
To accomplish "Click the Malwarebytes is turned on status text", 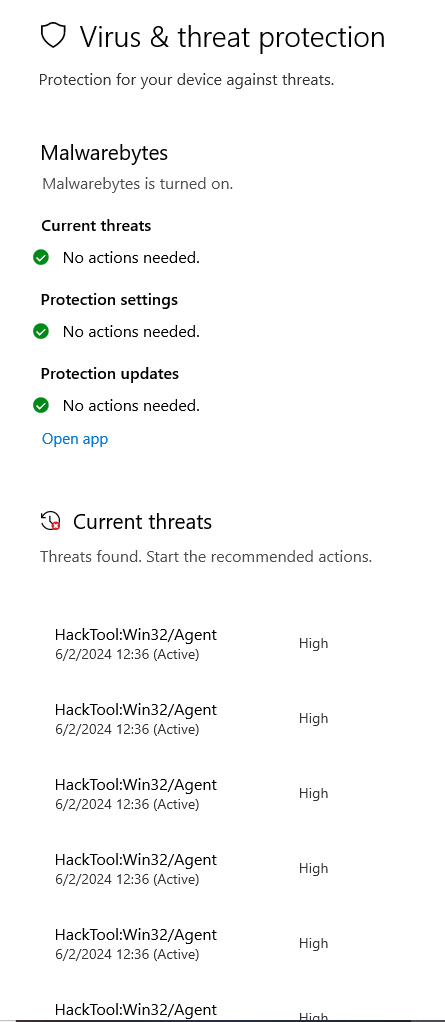I will (x=137, y=184).
